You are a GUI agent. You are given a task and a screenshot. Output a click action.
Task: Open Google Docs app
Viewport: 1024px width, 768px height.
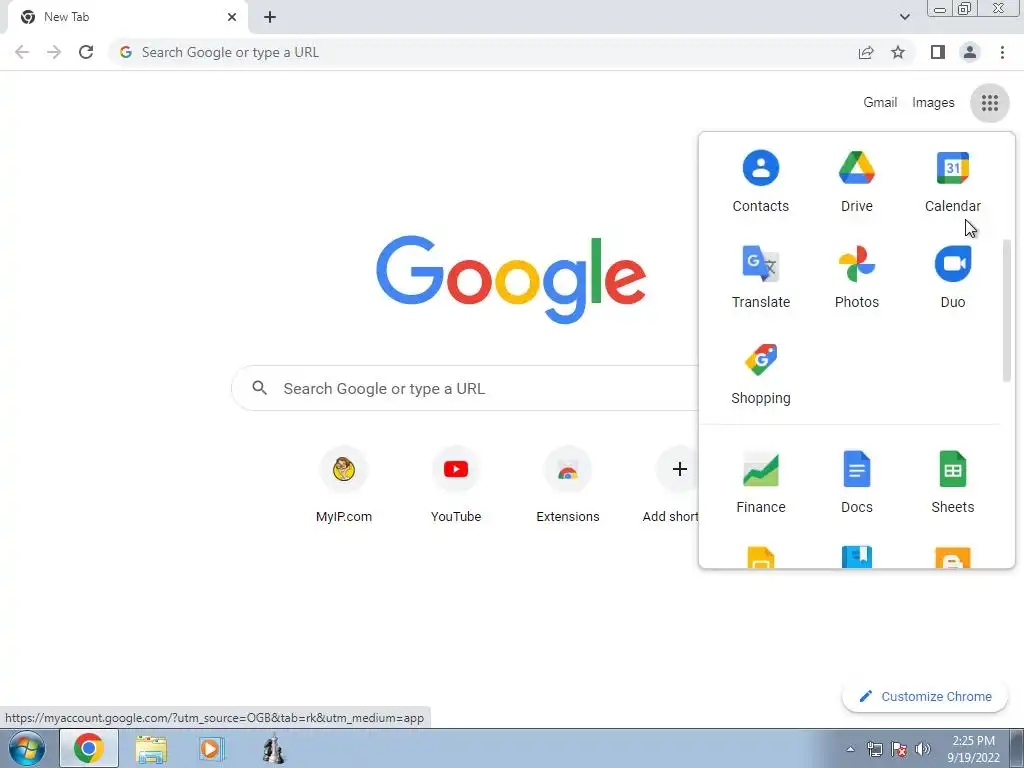856,483
